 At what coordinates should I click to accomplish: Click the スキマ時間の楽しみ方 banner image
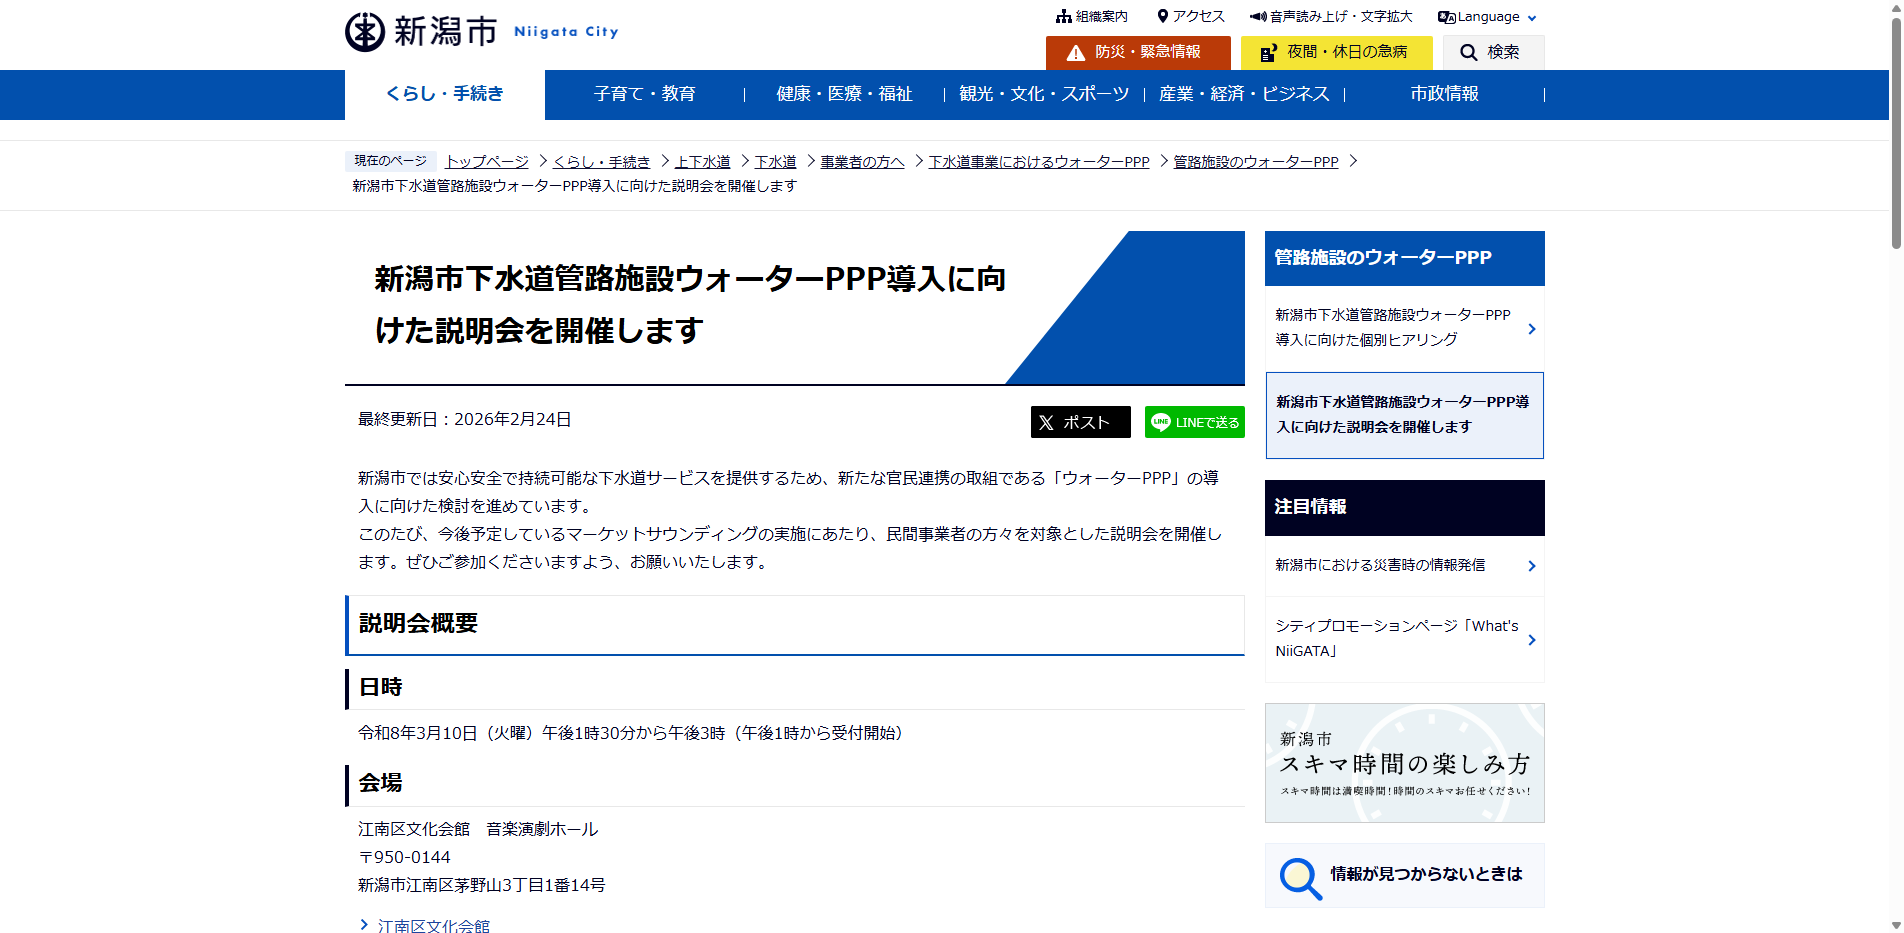point(1404,763)
